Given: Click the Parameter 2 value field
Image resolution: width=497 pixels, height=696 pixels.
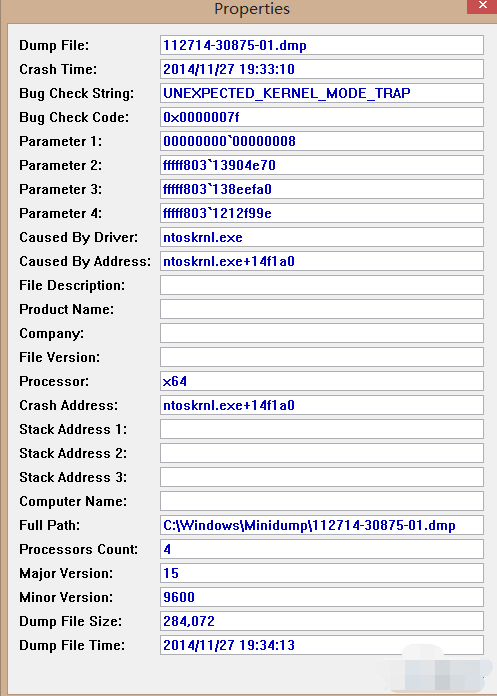Looking at the screenshot, I should (x=322, y=165).
